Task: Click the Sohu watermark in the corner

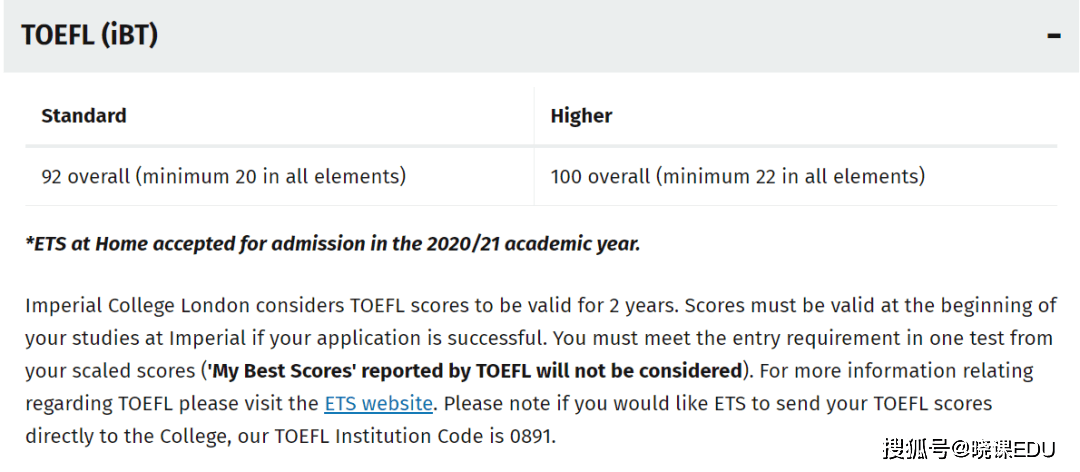Action: click(x=969, y=449)
